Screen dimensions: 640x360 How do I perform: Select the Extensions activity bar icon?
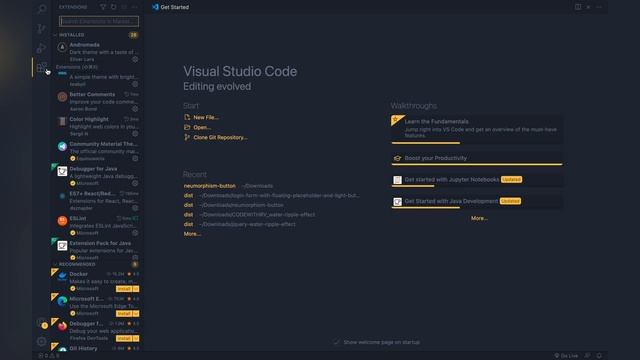coord(41,68)
